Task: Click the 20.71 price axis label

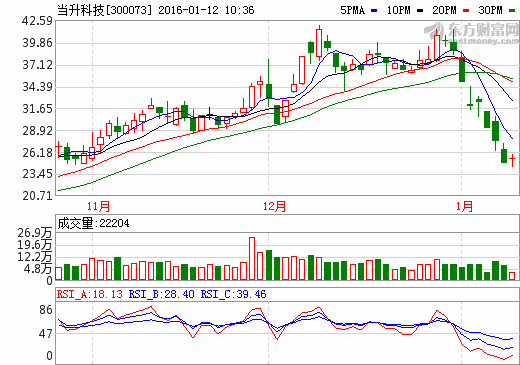Action: coord(37,196)
